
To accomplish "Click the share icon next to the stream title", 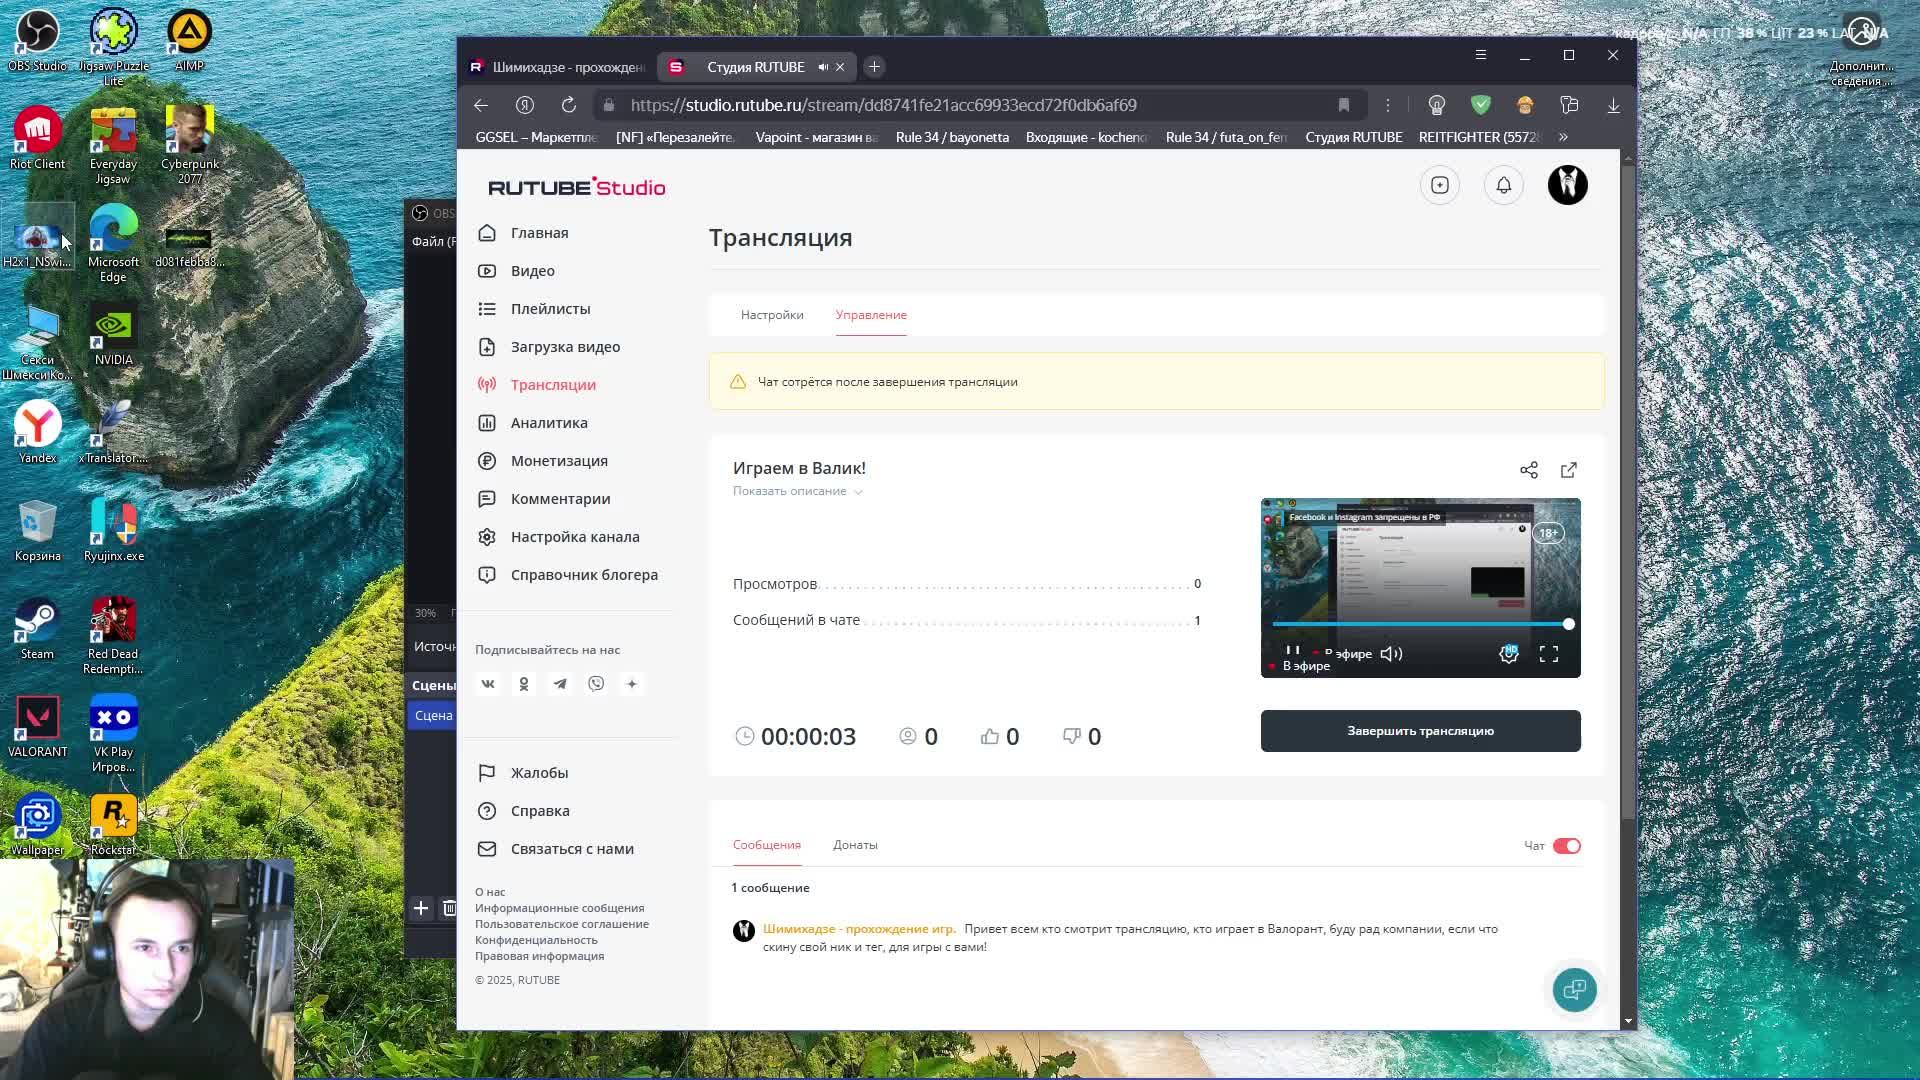I will pos(1528,470).
